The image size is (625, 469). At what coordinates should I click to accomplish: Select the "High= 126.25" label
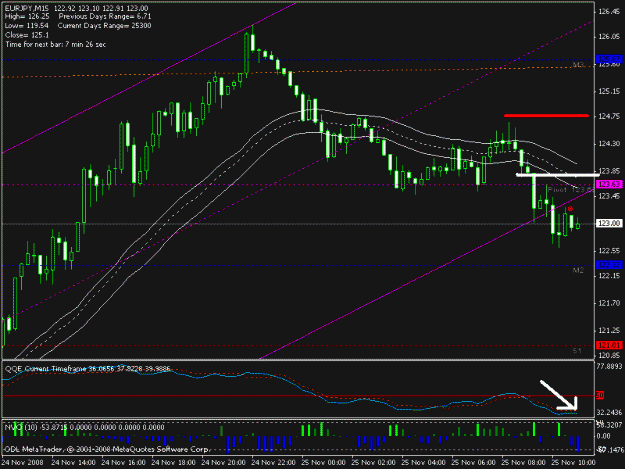[28, 17]
